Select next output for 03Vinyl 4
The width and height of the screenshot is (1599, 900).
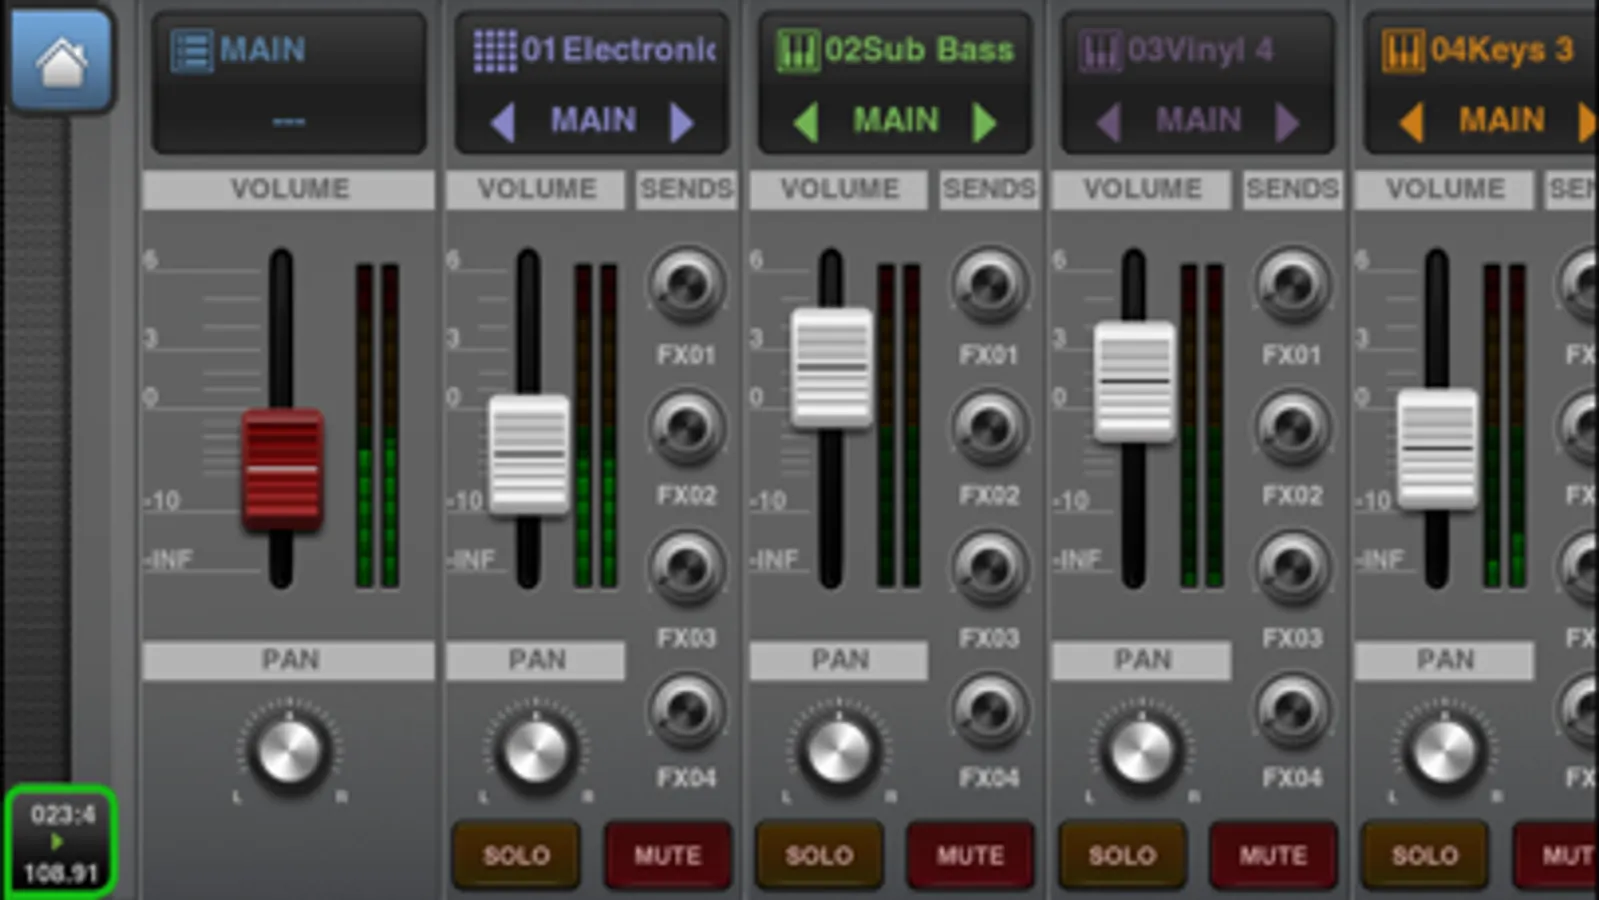point(1288,122)
